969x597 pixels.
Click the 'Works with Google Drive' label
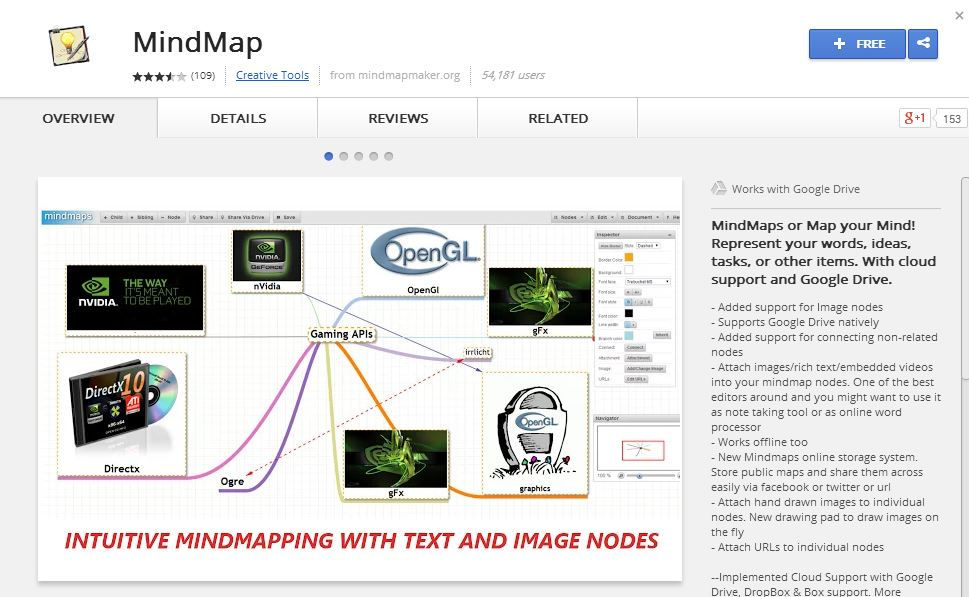point(795,189)
